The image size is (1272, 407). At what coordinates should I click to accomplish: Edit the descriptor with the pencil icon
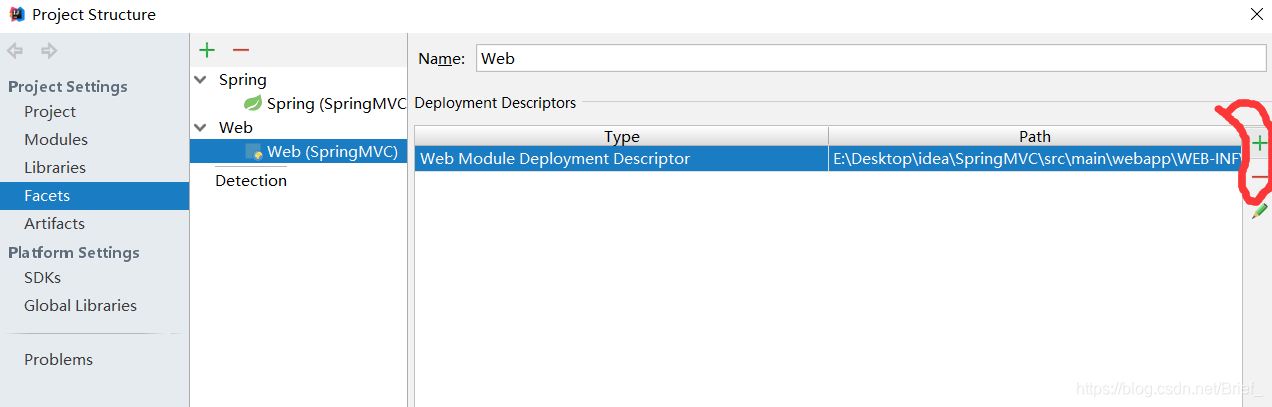coord(1259,212)
